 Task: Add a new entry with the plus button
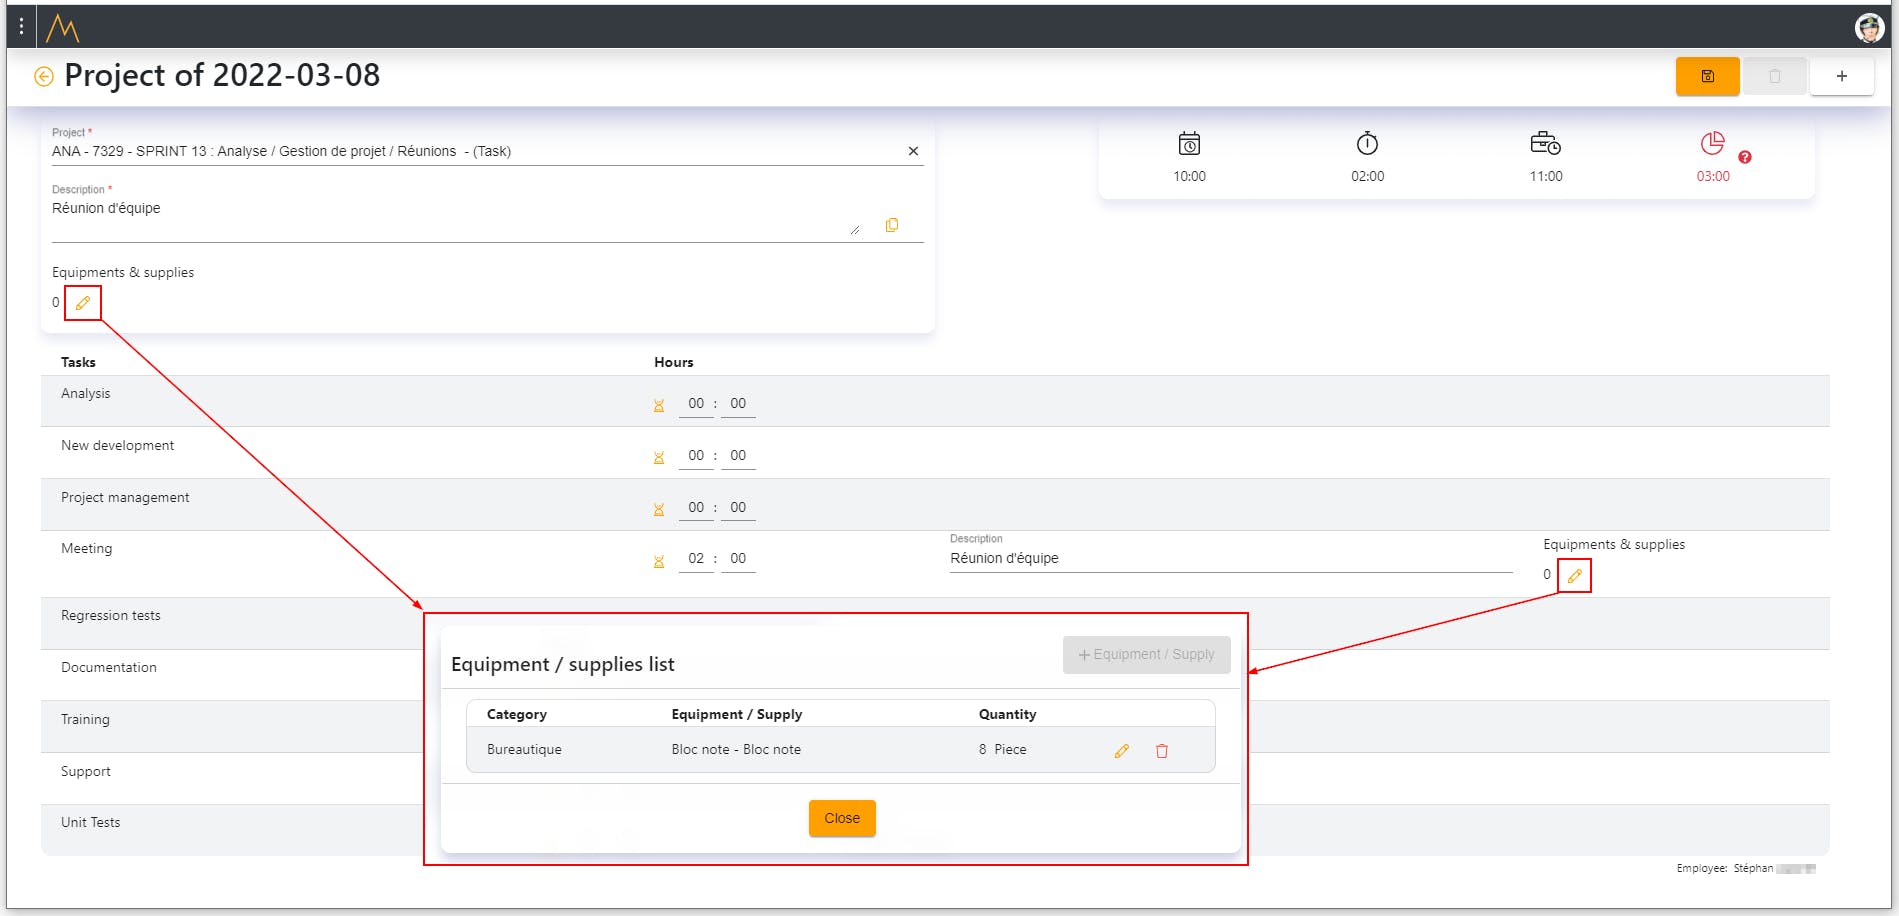click(1841, 76)
